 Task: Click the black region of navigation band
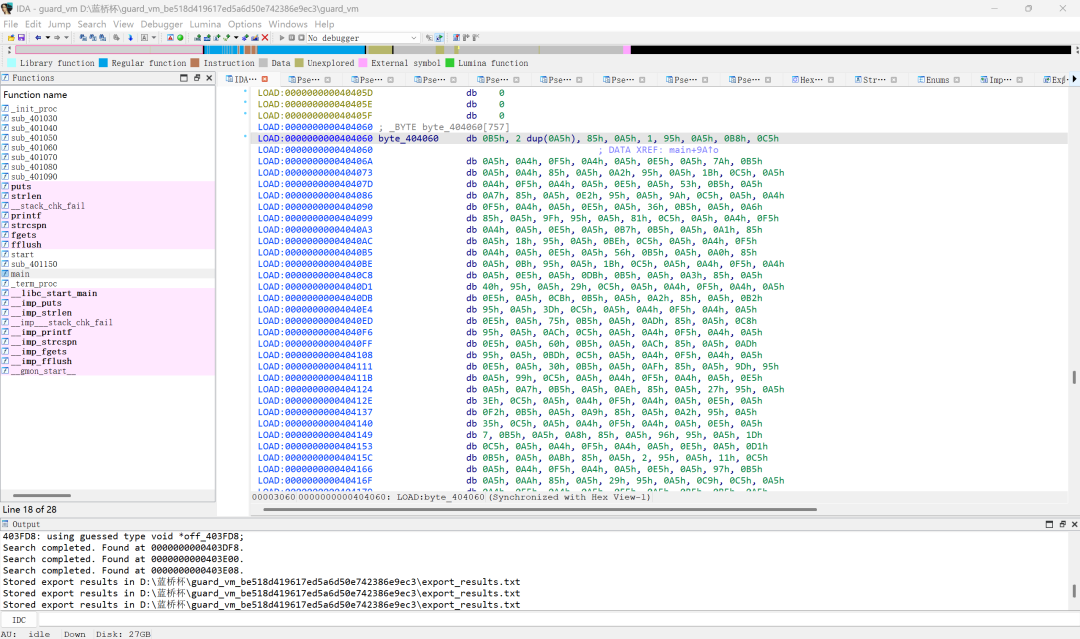pyautogui.click(x=851, y=50)
